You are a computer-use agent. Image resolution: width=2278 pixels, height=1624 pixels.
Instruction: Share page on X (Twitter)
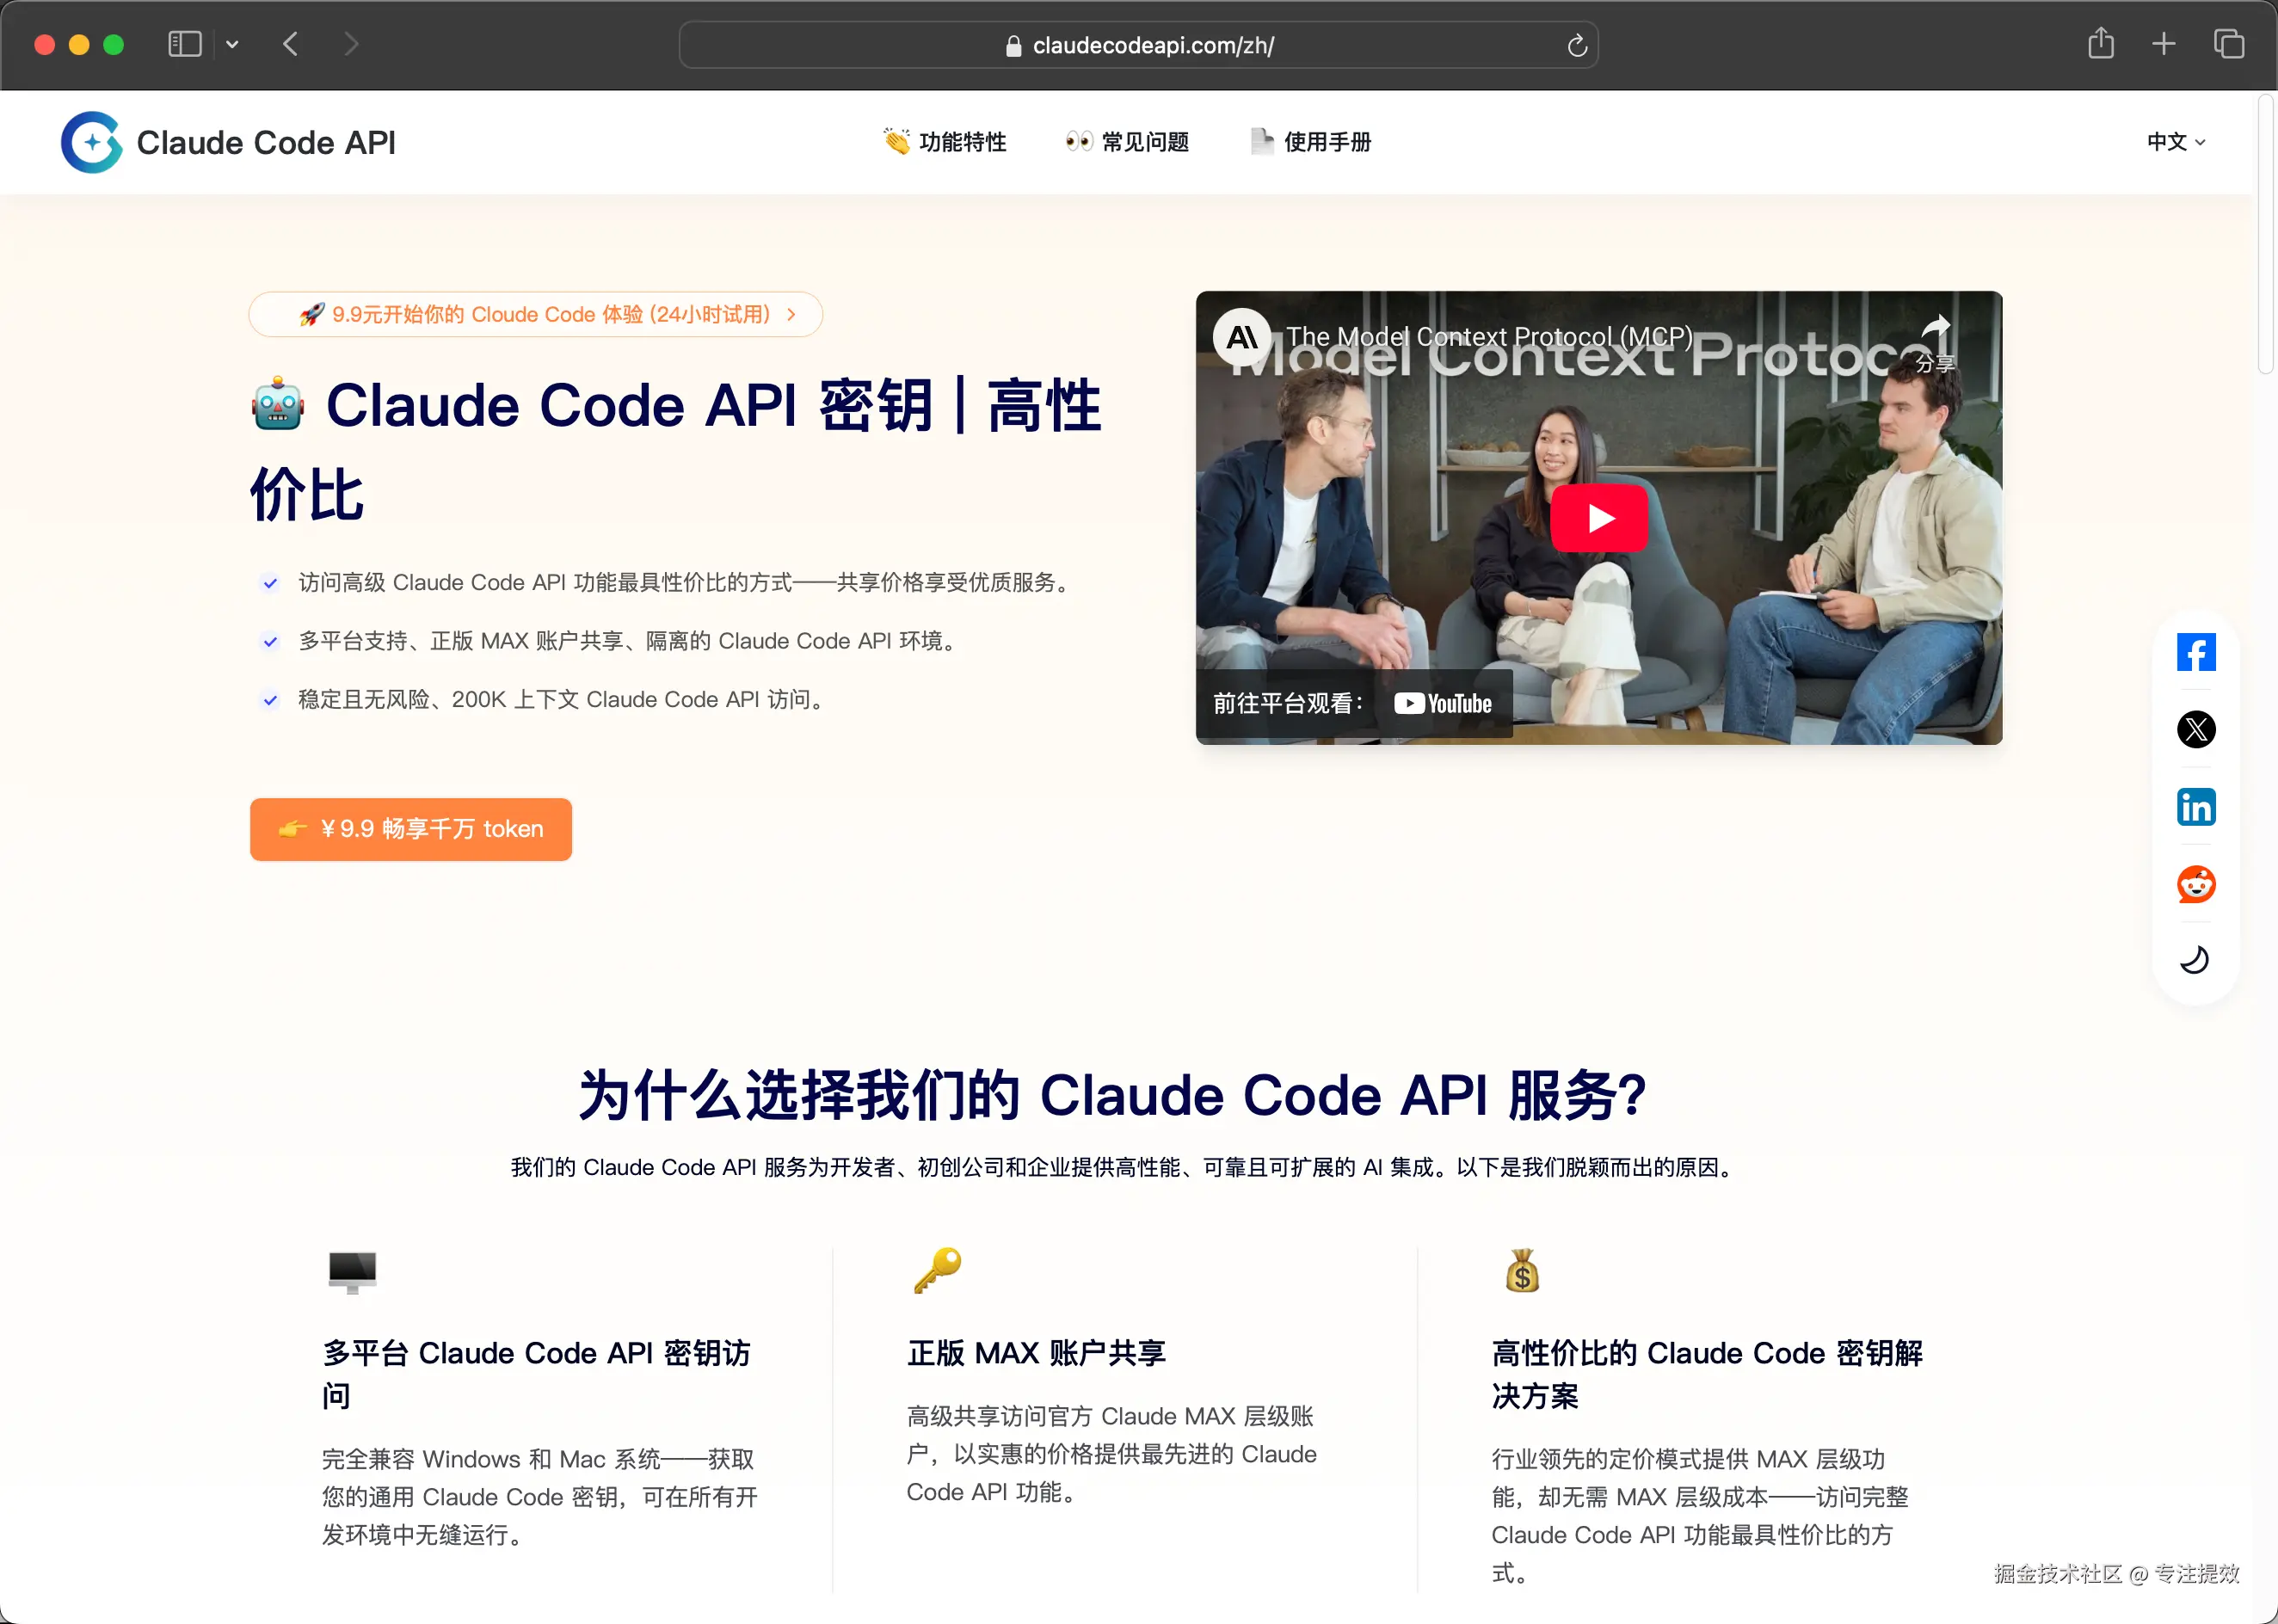(2195, 730)
